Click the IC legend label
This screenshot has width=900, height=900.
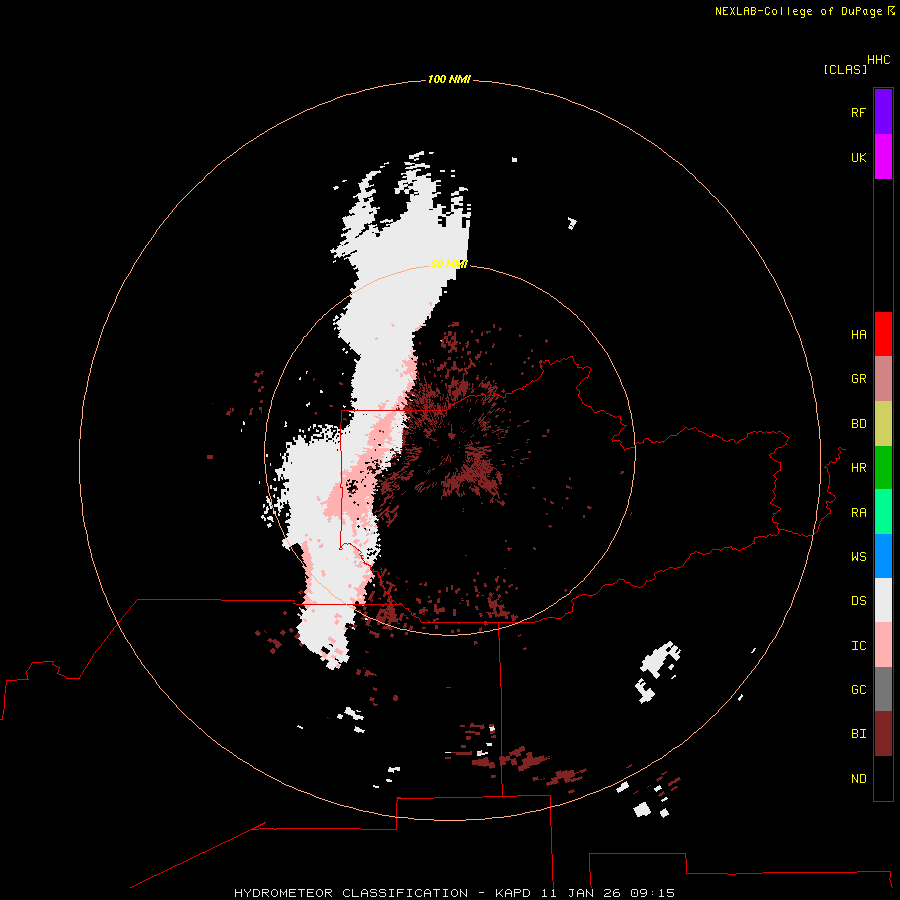pos(858,646)
